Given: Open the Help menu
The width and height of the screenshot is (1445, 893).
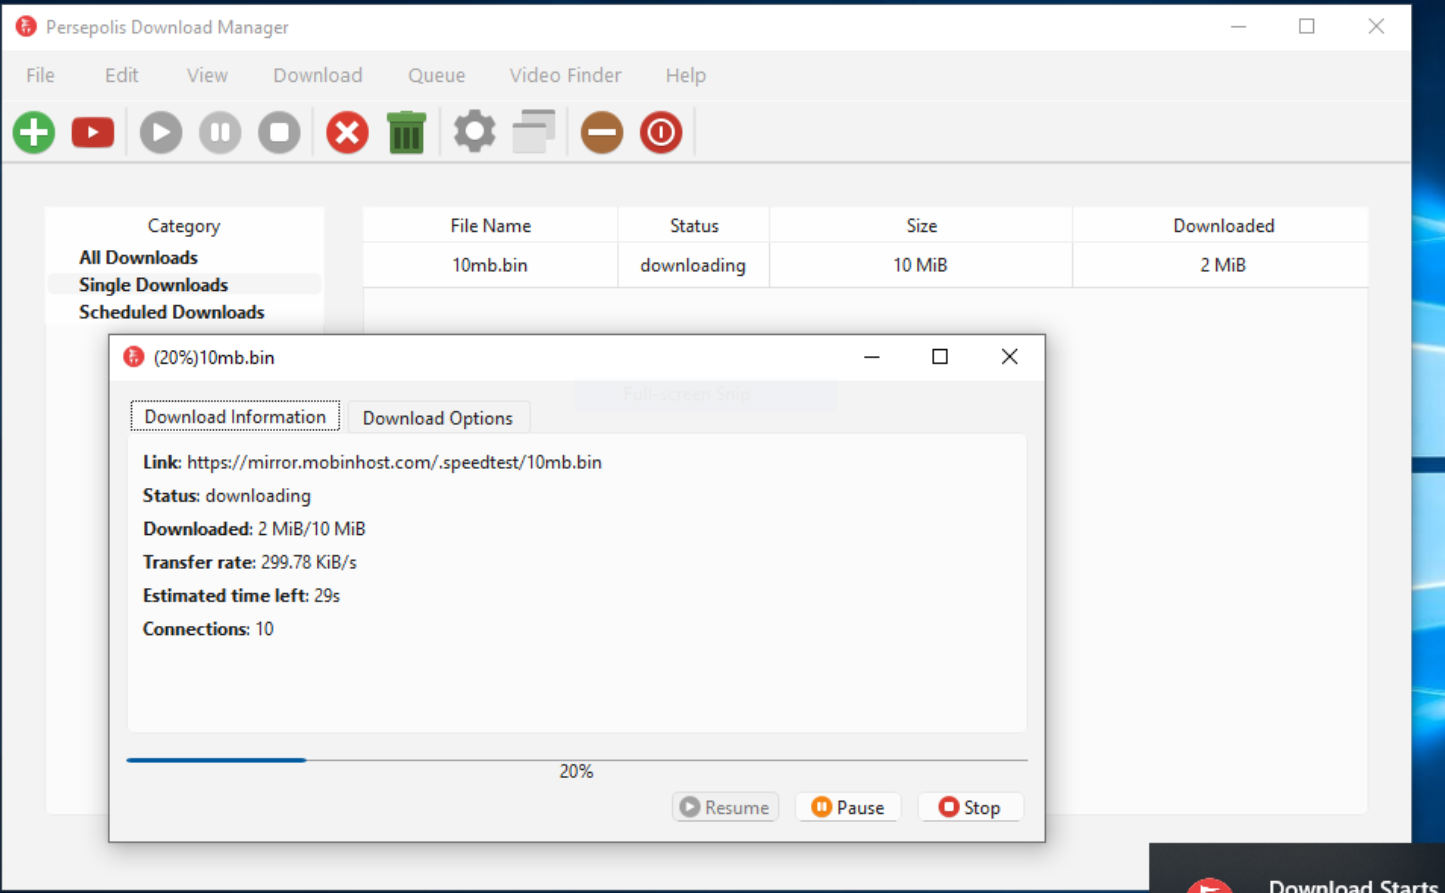Looking at the screenshot, I should click(686, 75).
